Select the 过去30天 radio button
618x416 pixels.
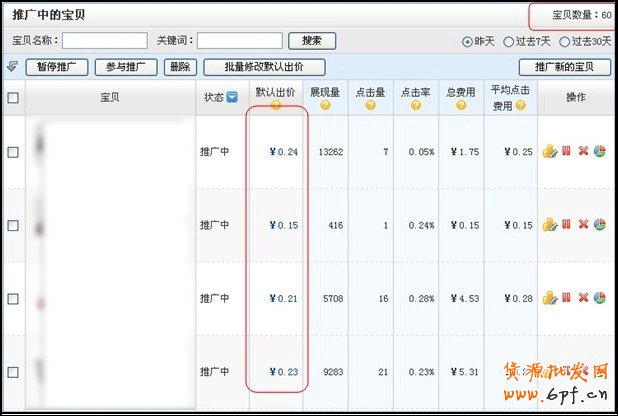click(564, 42)
